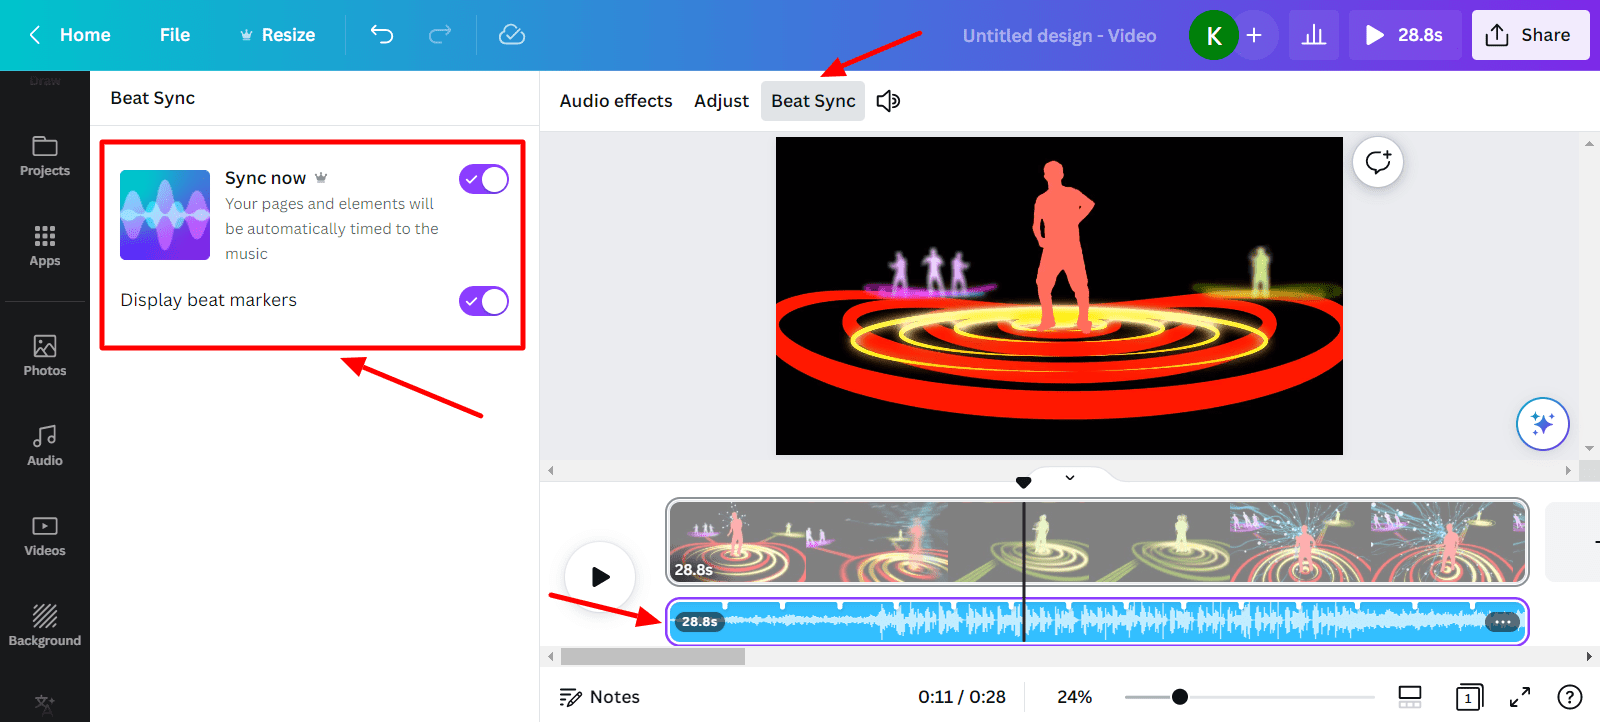Toggle Display beat markers switch

(x=484, y=301)
